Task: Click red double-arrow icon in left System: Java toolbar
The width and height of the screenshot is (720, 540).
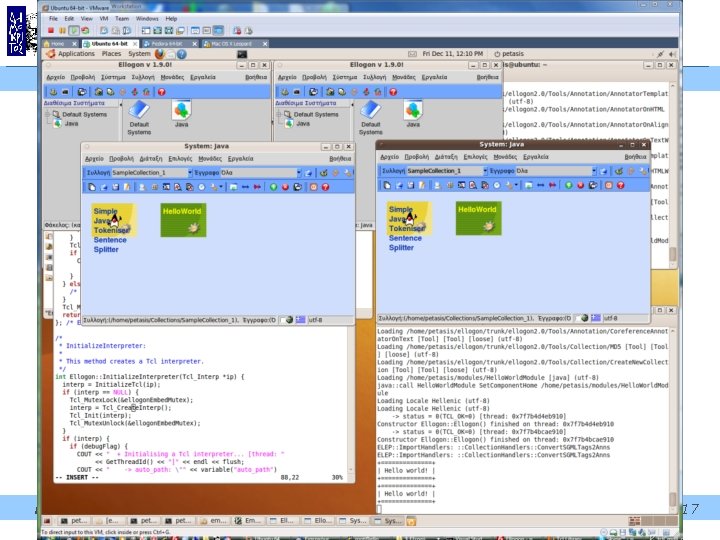Action: coord(257,187)
